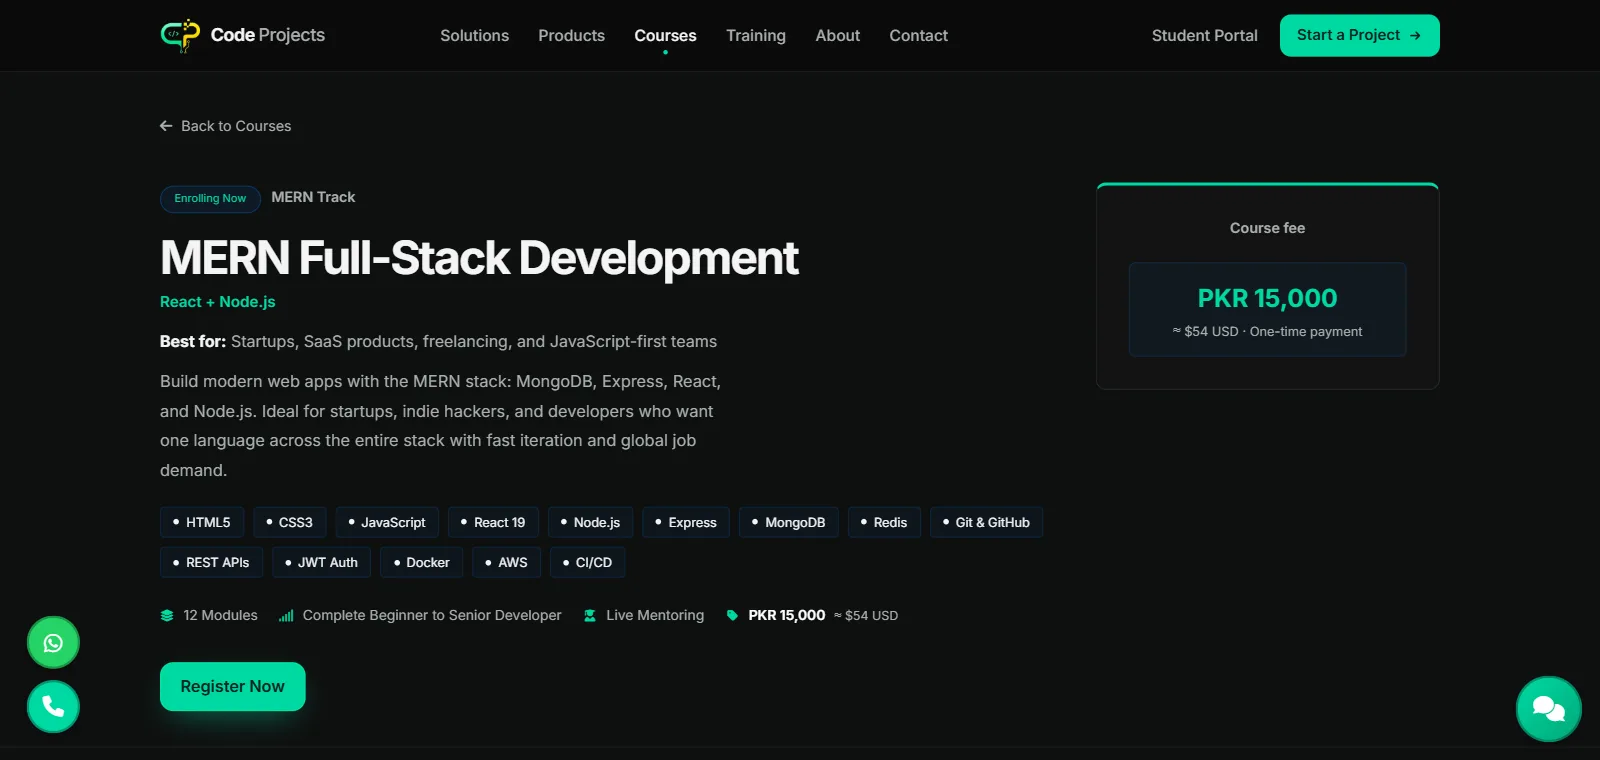Click the Docker skill tag

[x=421, y=562]
